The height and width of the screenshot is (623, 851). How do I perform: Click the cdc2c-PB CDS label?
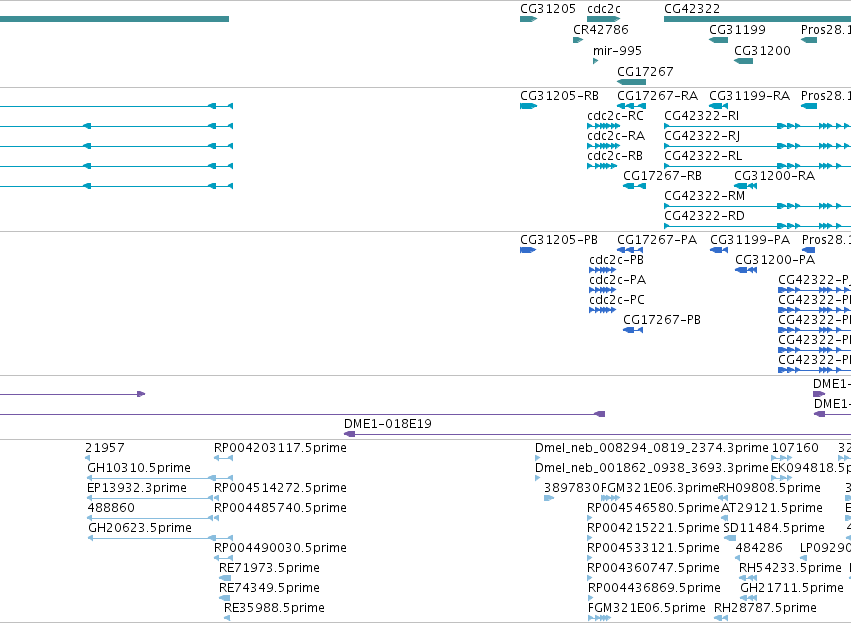tap(616, 259)
